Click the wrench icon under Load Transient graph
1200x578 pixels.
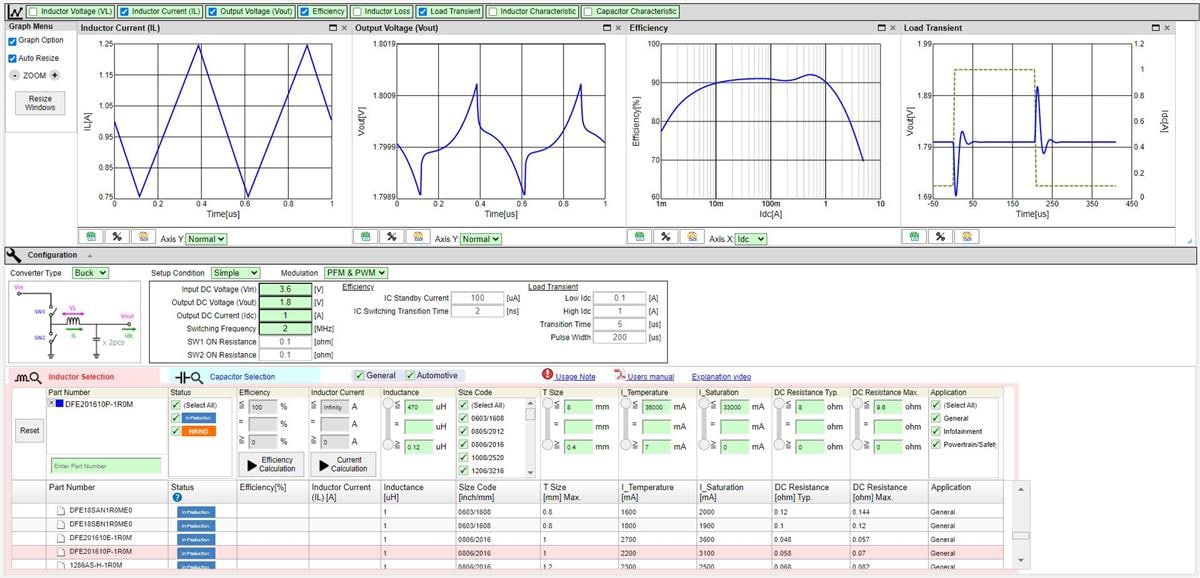pyautogui.click(x=940, y=236)
